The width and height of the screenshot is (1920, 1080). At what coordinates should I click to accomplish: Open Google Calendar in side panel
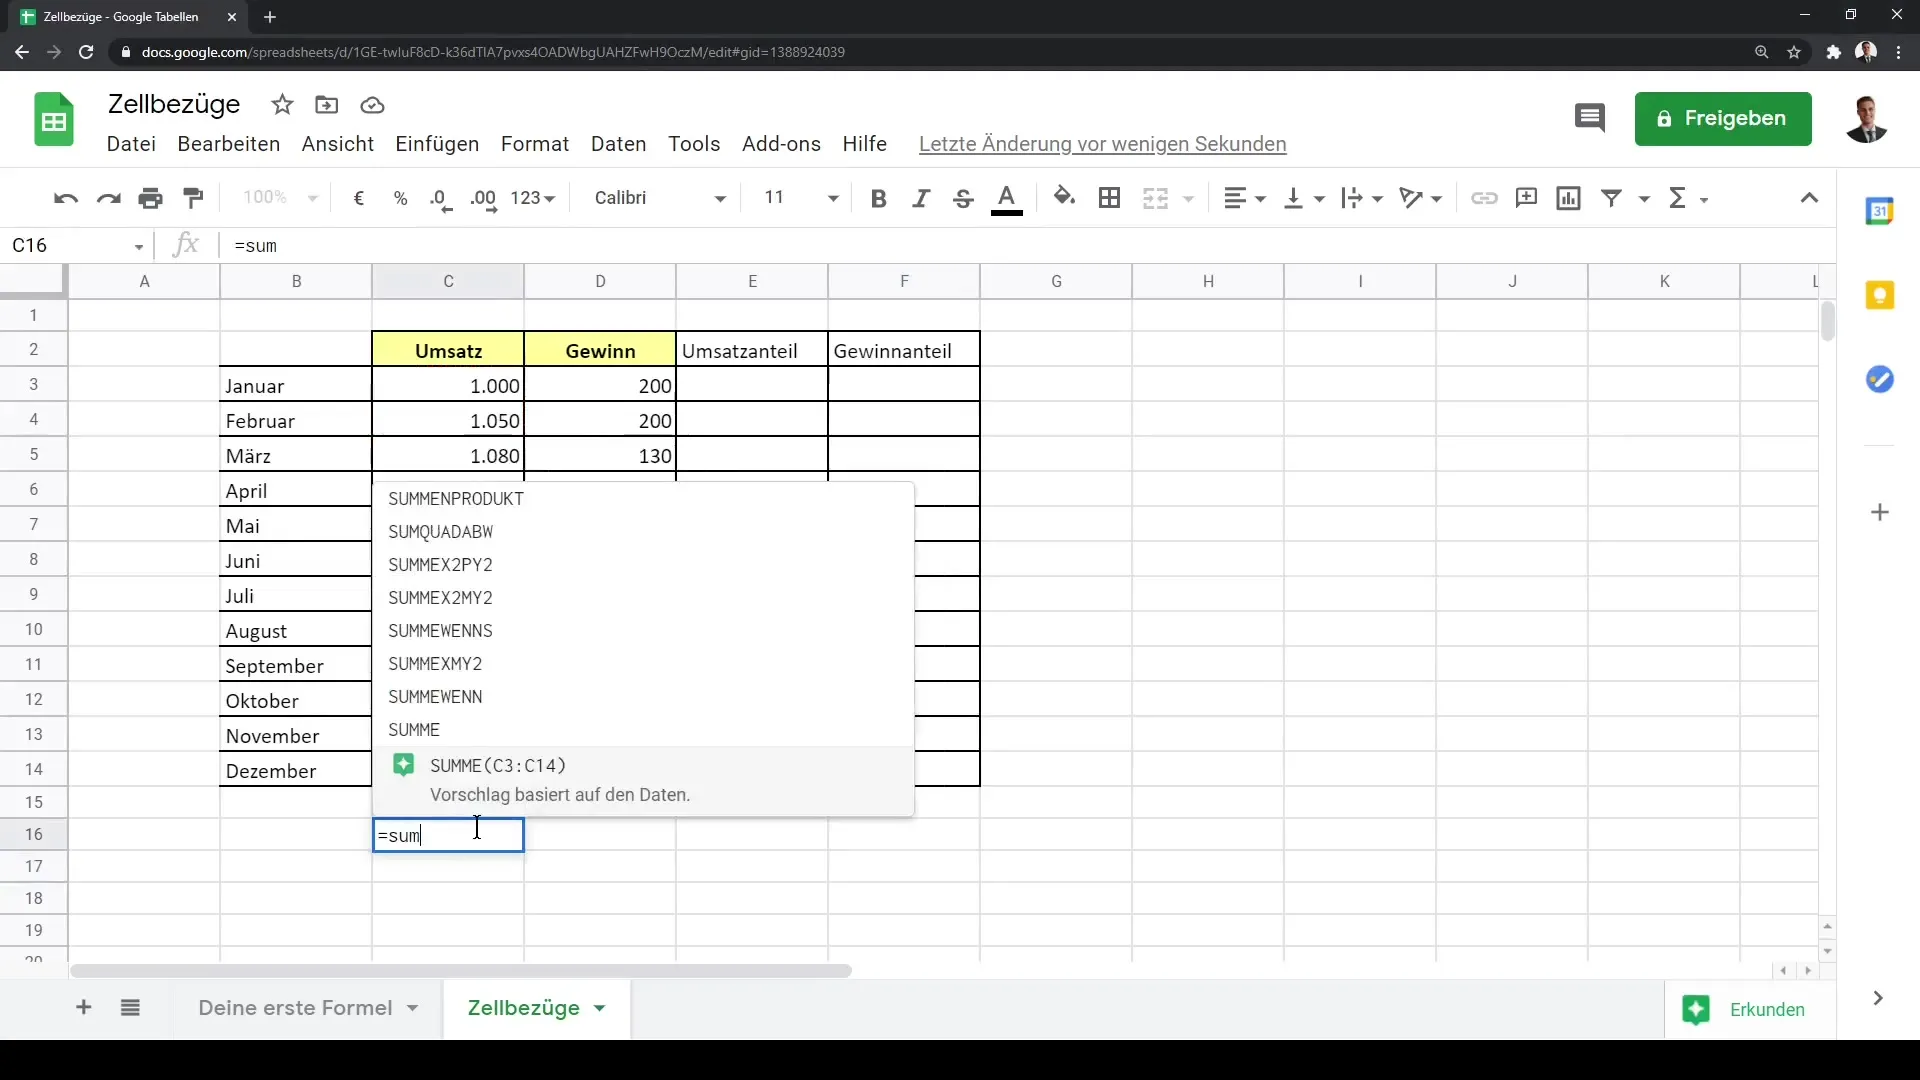pos(1880,211)
